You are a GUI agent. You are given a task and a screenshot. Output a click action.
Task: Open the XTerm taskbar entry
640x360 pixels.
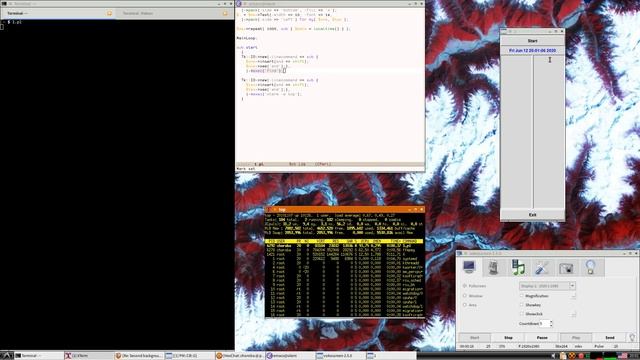tap(88, 356)
